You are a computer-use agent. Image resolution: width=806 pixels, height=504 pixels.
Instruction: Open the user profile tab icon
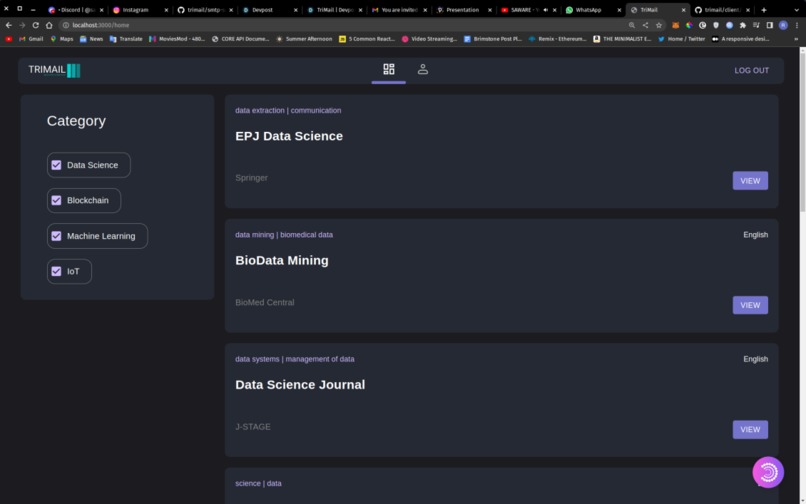(x=423, y=69)
